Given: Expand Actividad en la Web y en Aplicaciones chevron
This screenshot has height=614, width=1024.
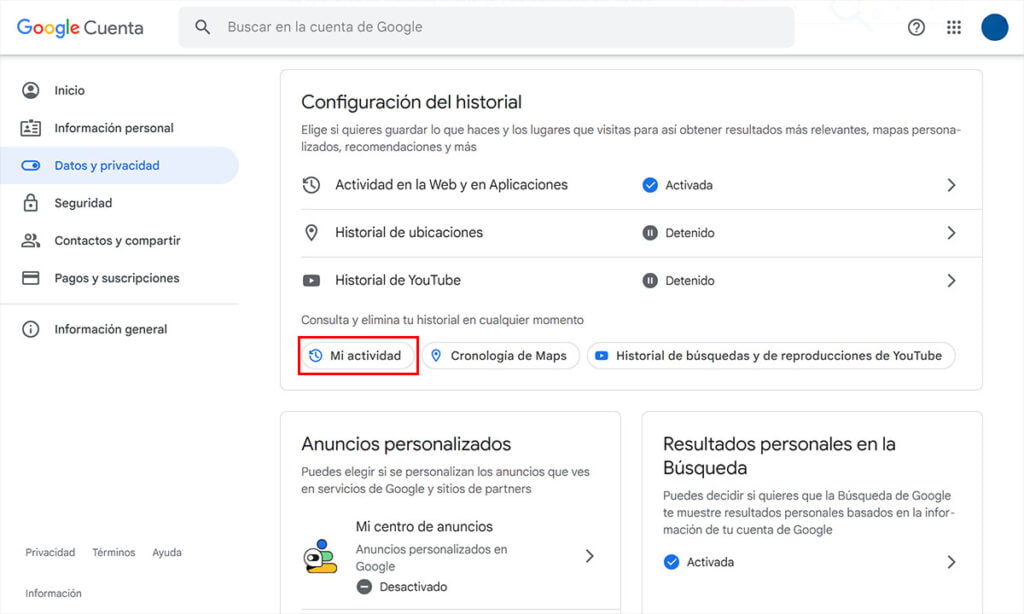Looking at the screenshot, I should 952,185.
